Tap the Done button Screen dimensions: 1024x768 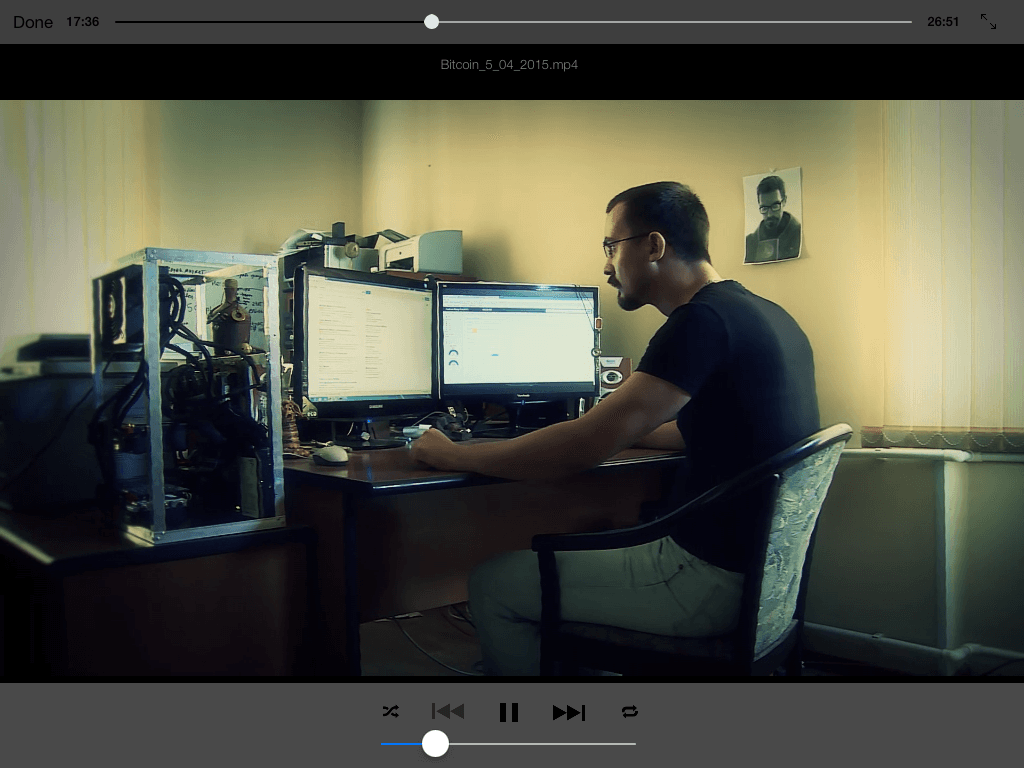point(33,22)
